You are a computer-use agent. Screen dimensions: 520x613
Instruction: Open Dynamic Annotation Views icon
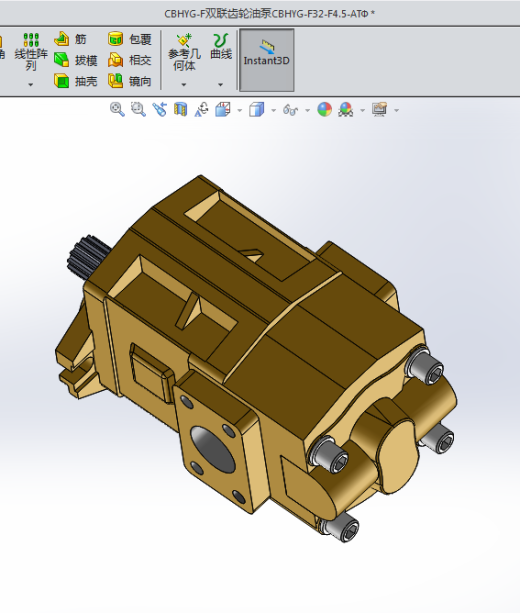201,109
